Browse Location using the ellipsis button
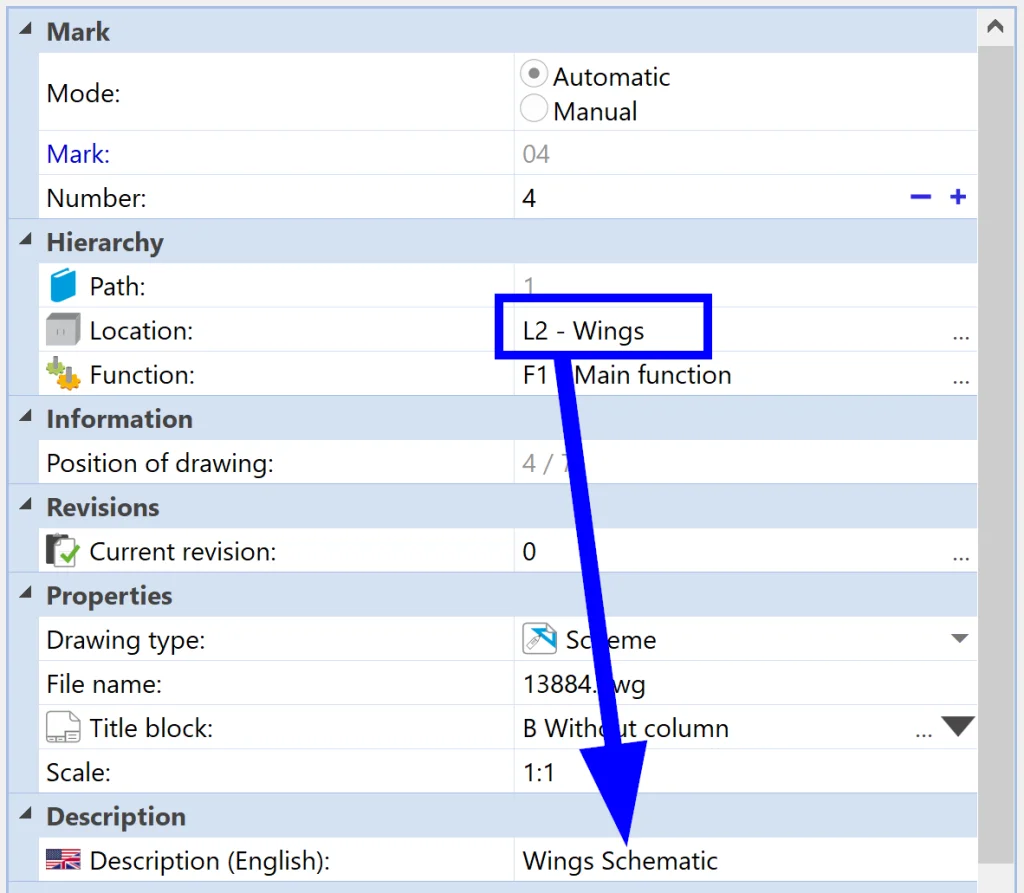The height and width of the screenshot is (893, 1024). pos(960,334)
